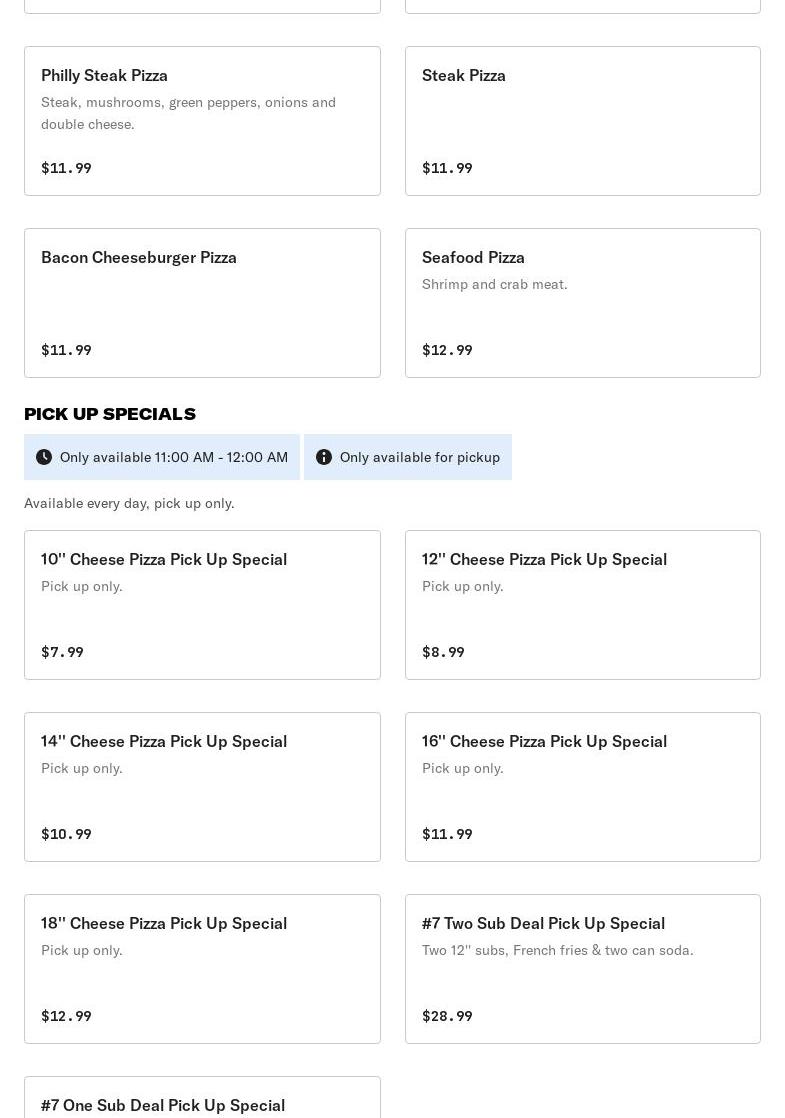Click the $28.99 price on Two Sub Deal
This screenshot has height=1118, width=785.
point(447,1016)
